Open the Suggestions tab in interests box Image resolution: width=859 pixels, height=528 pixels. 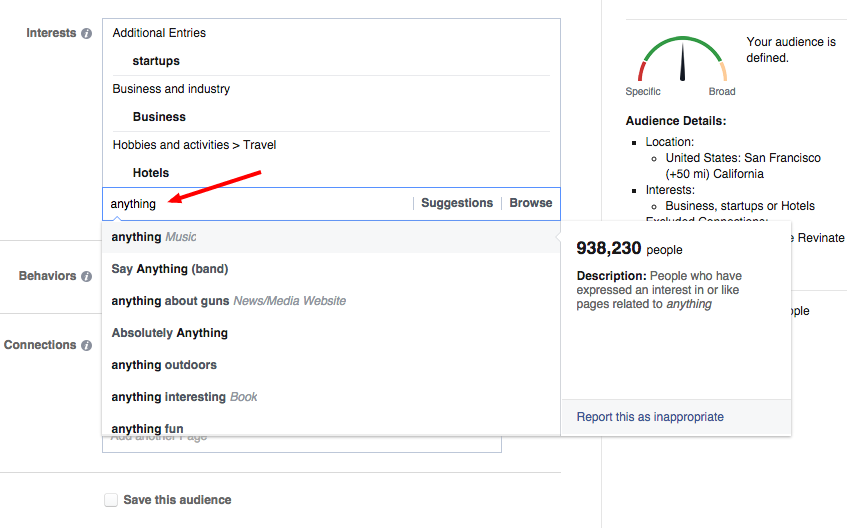[457, 203]
